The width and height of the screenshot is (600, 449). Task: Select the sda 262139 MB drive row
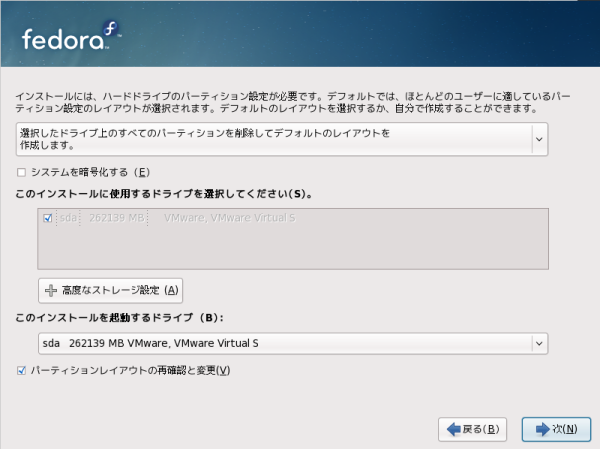point(100,218)
